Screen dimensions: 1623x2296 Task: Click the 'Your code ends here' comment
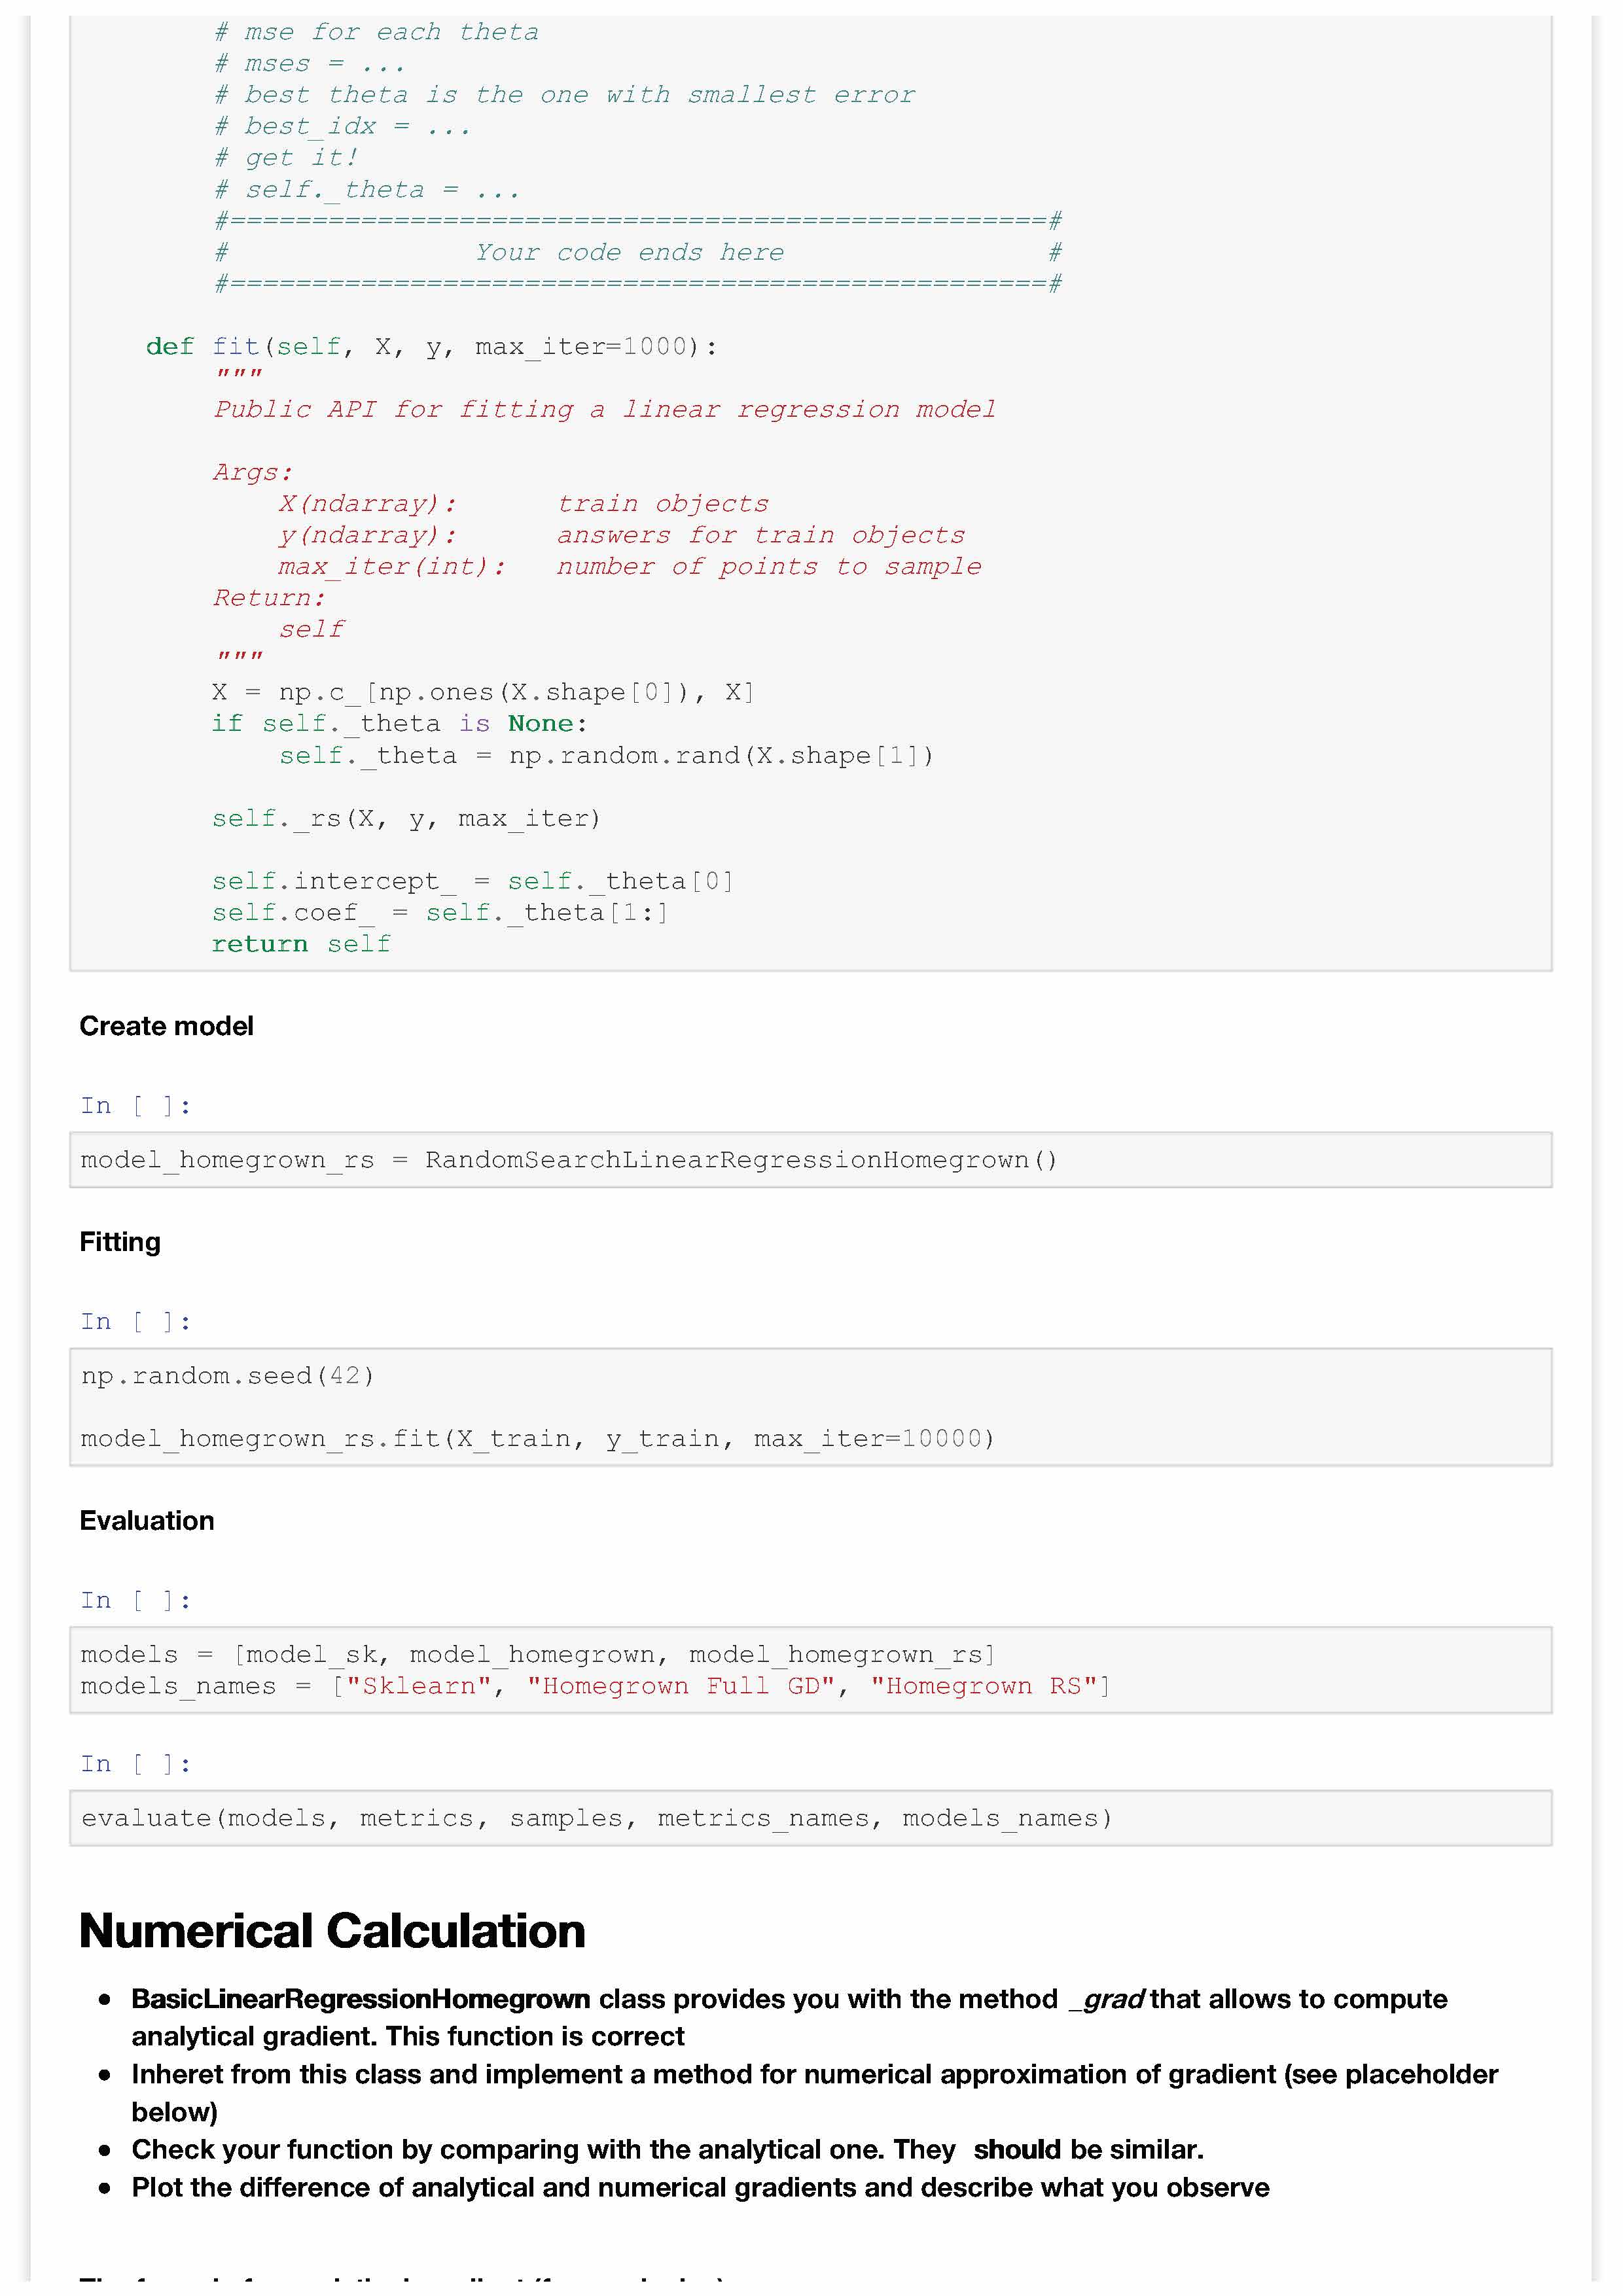click(629, 252)
